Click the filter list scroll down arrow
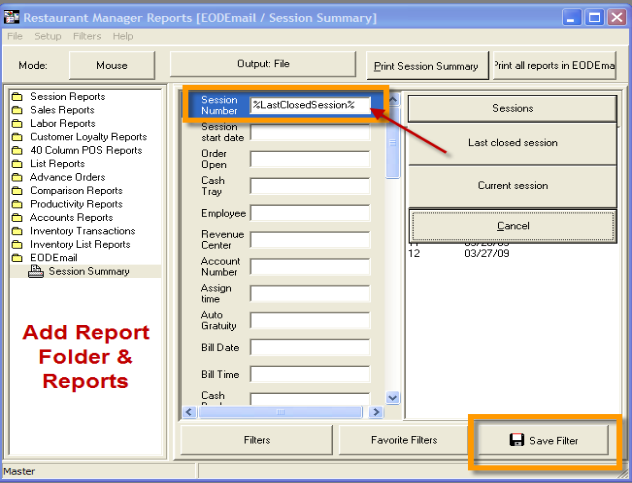This screenshot has width=632, height=483. [393, 398]
